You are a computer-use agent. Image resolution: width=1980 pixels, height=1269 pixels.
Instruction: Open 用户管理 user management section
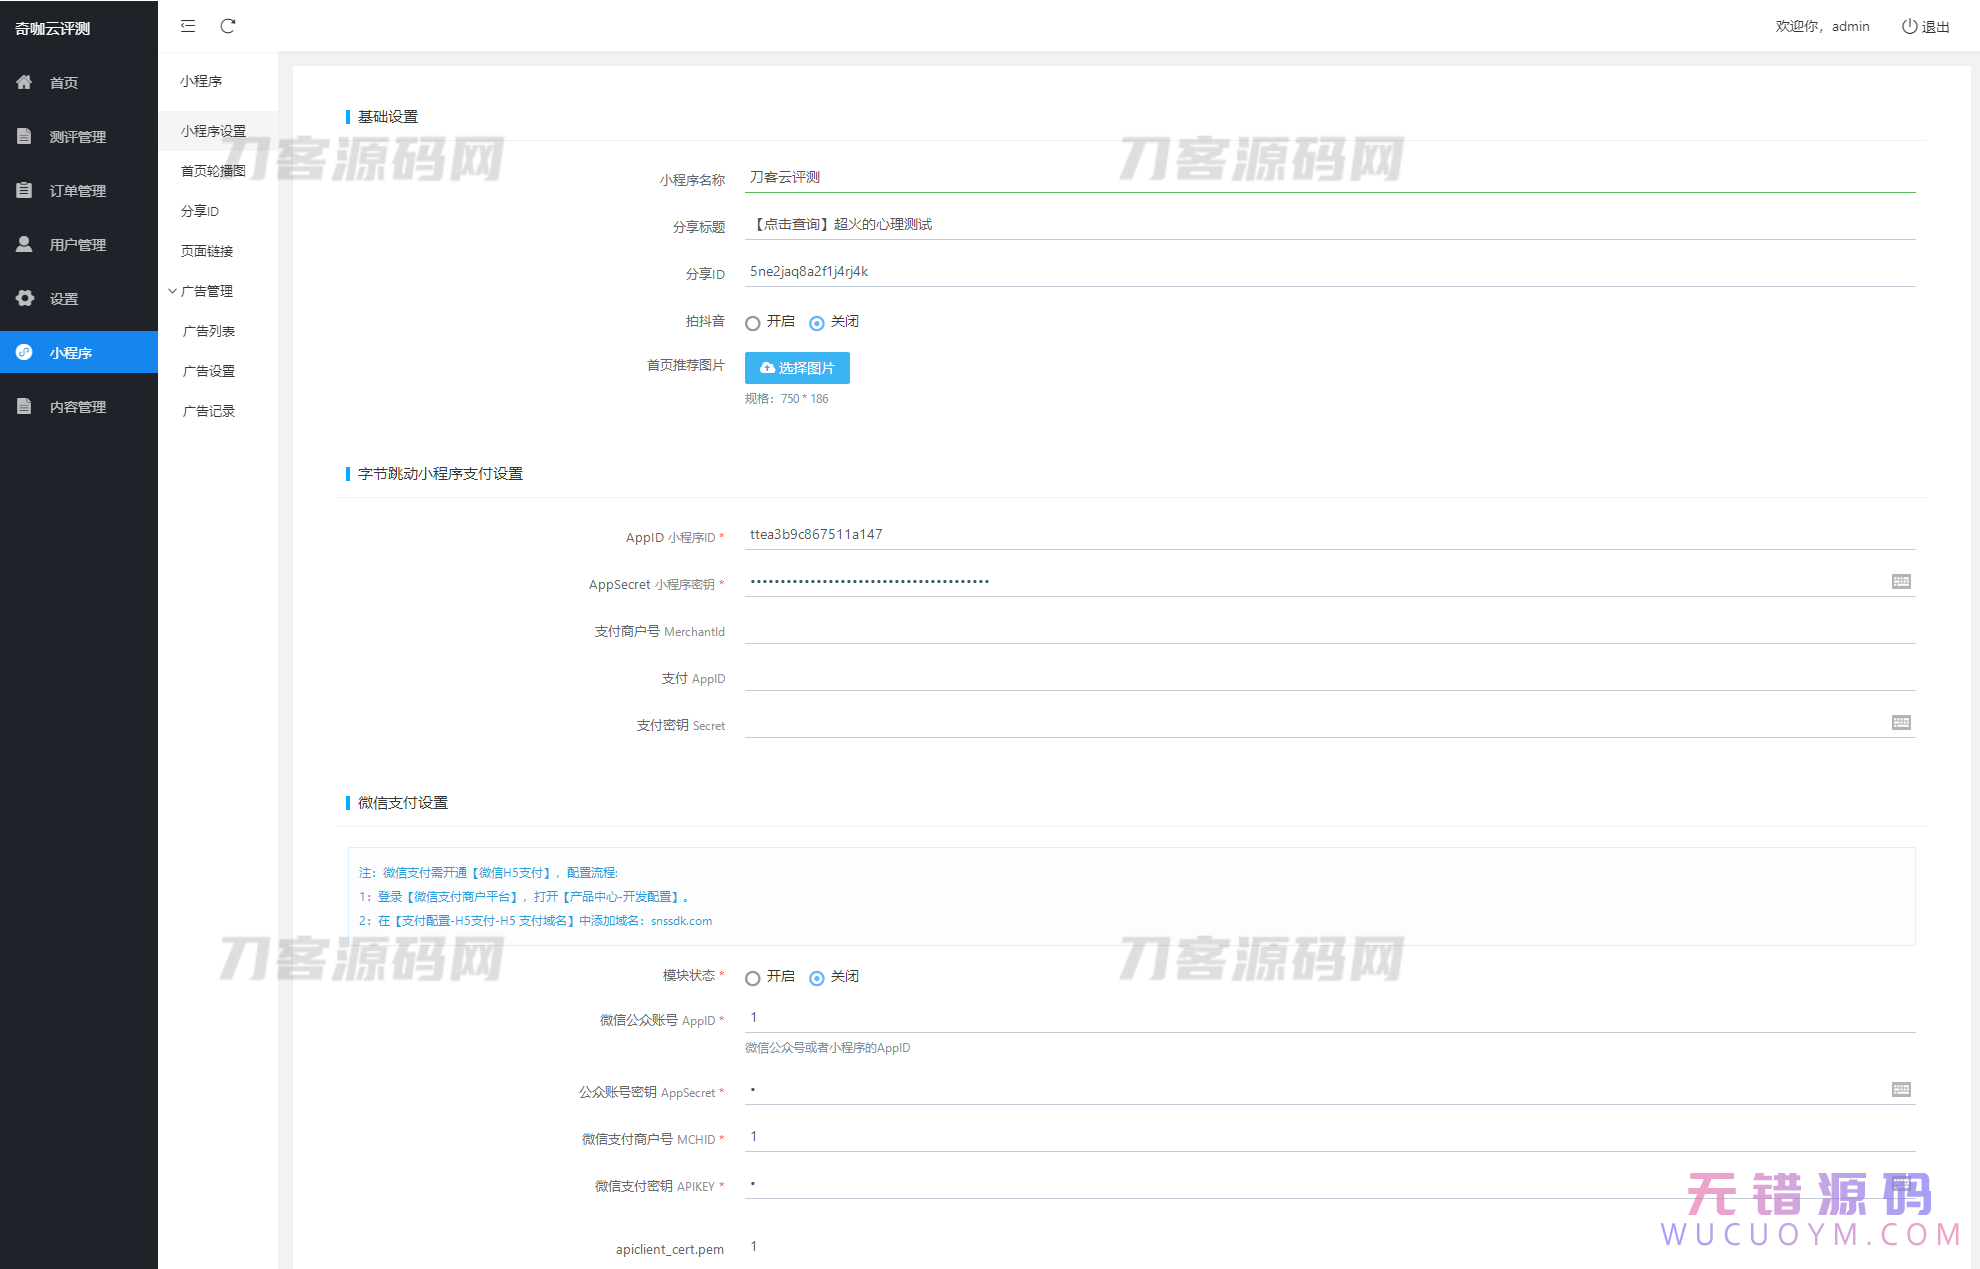click(x=24, y=244)
